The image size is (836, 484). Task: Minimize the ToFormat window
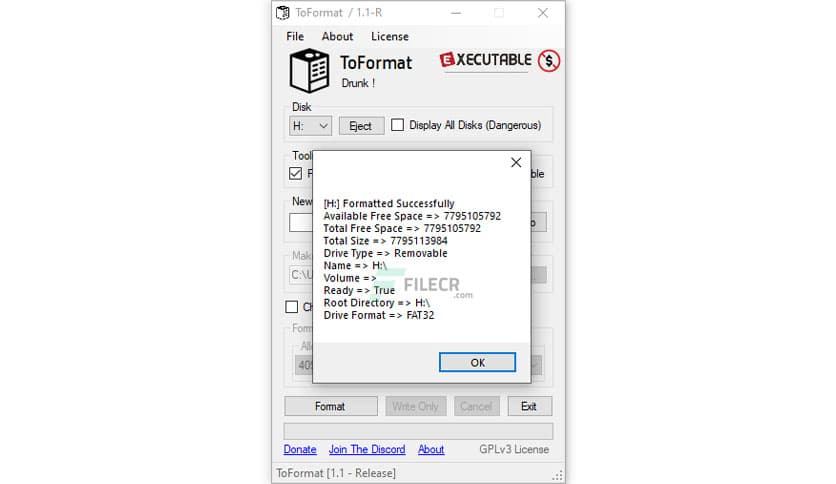click(456, 13)
